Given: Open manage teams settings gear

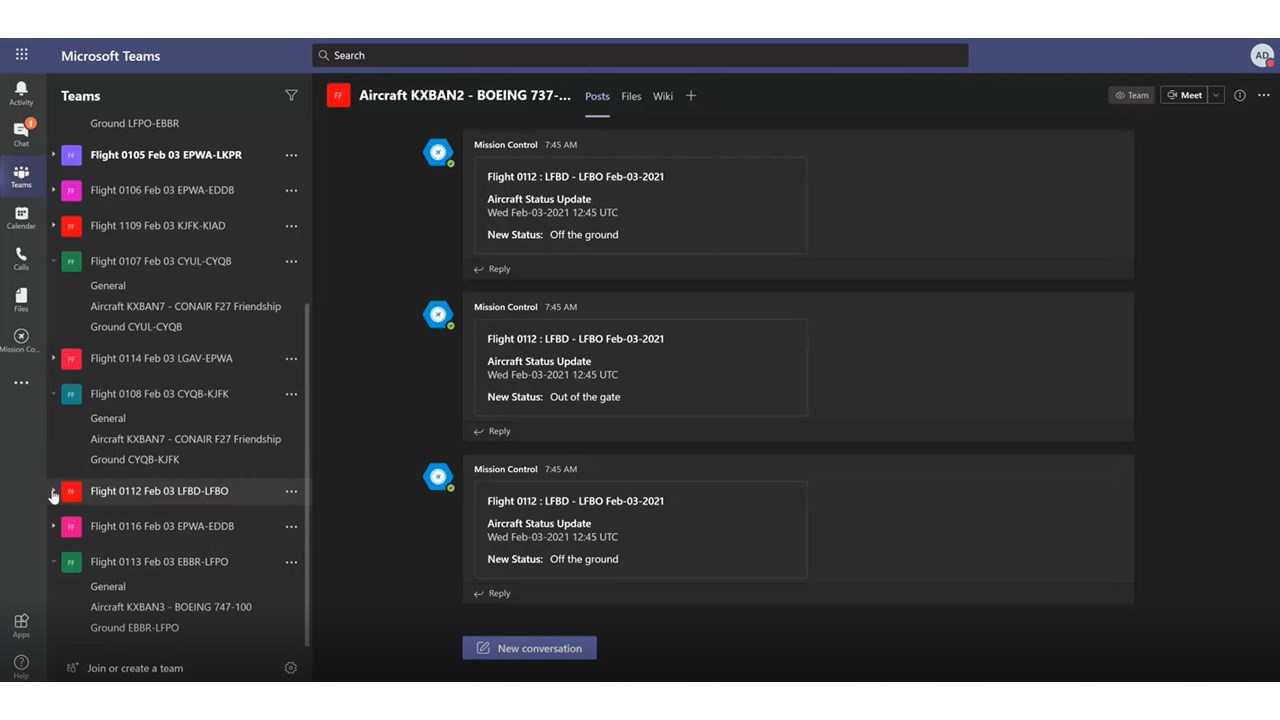Looking at the screenshot, I should coord(291,668).
